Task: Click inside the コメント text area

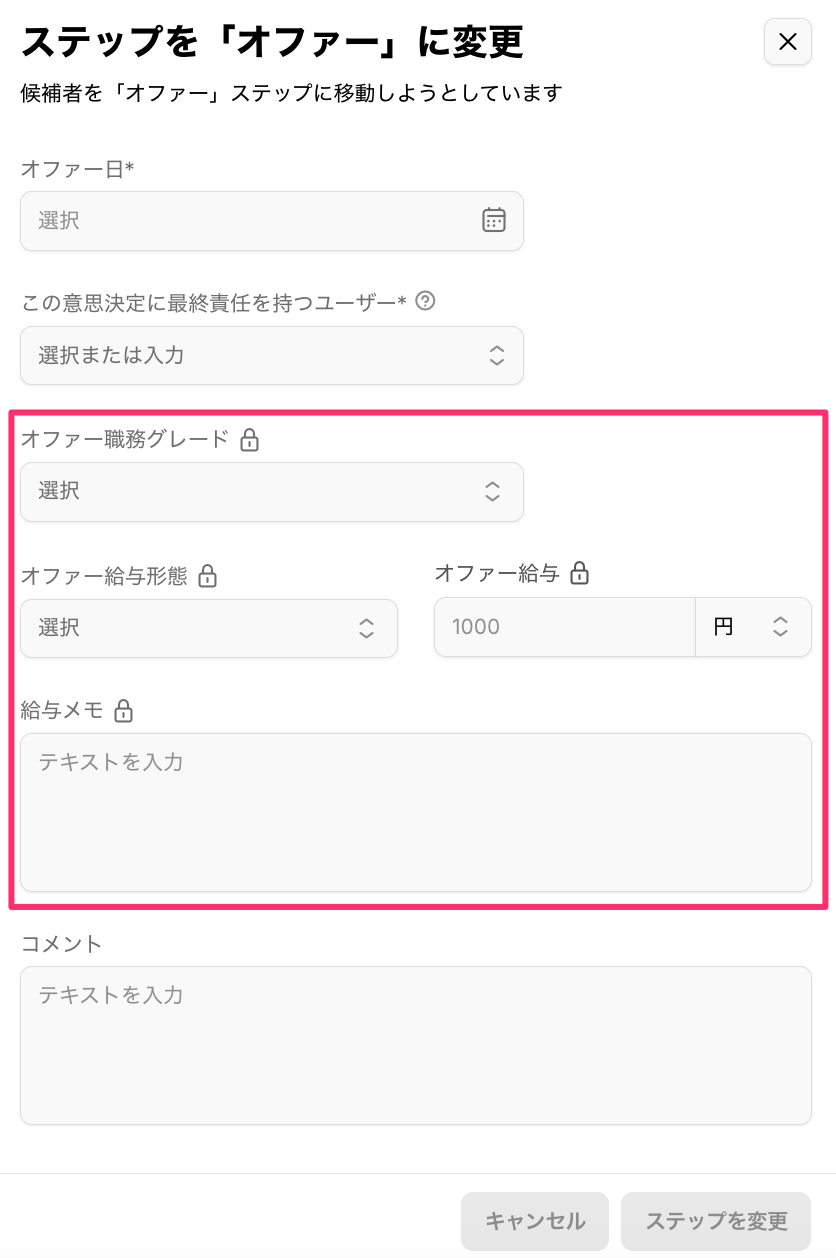Action: (x=415, y=1045)
